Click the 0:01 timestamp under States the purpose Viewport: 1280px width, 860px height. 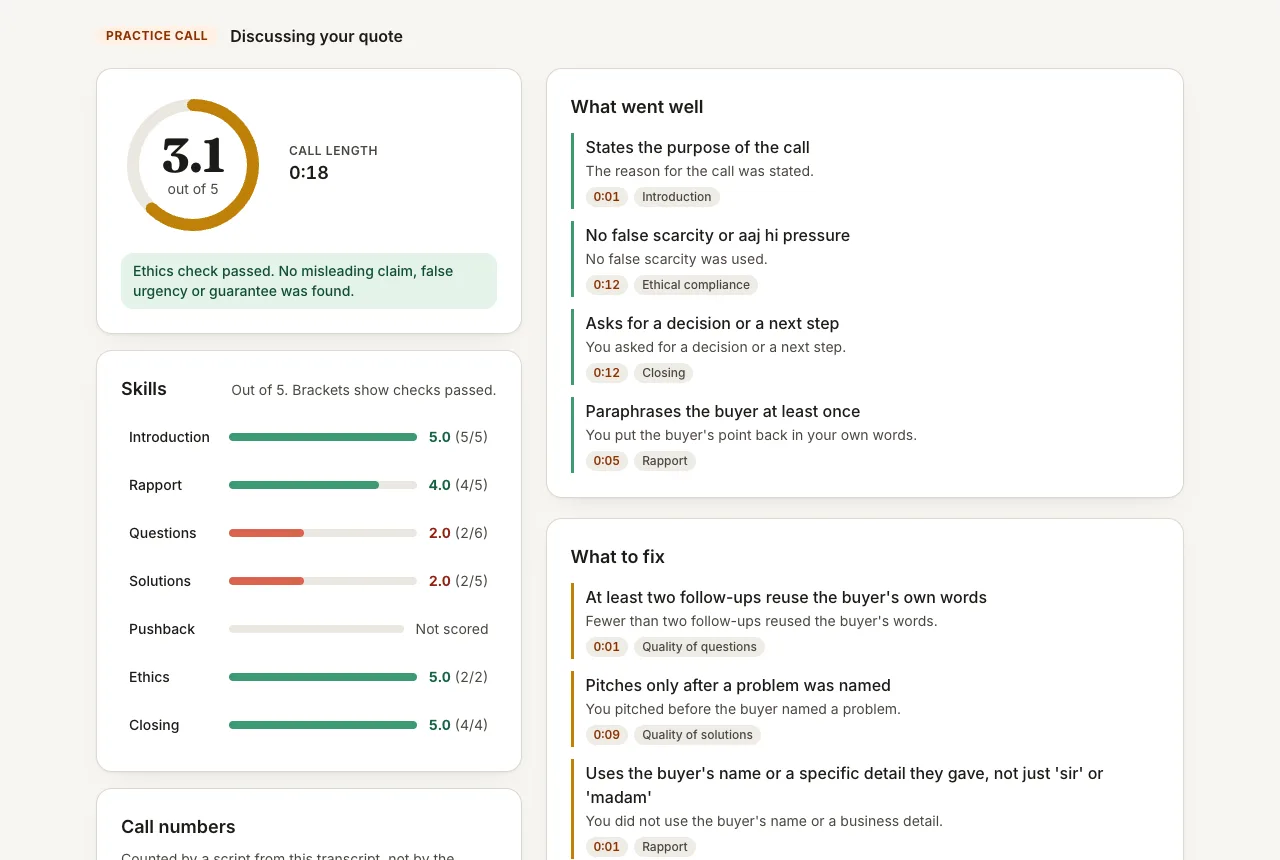tap(606, 197)
